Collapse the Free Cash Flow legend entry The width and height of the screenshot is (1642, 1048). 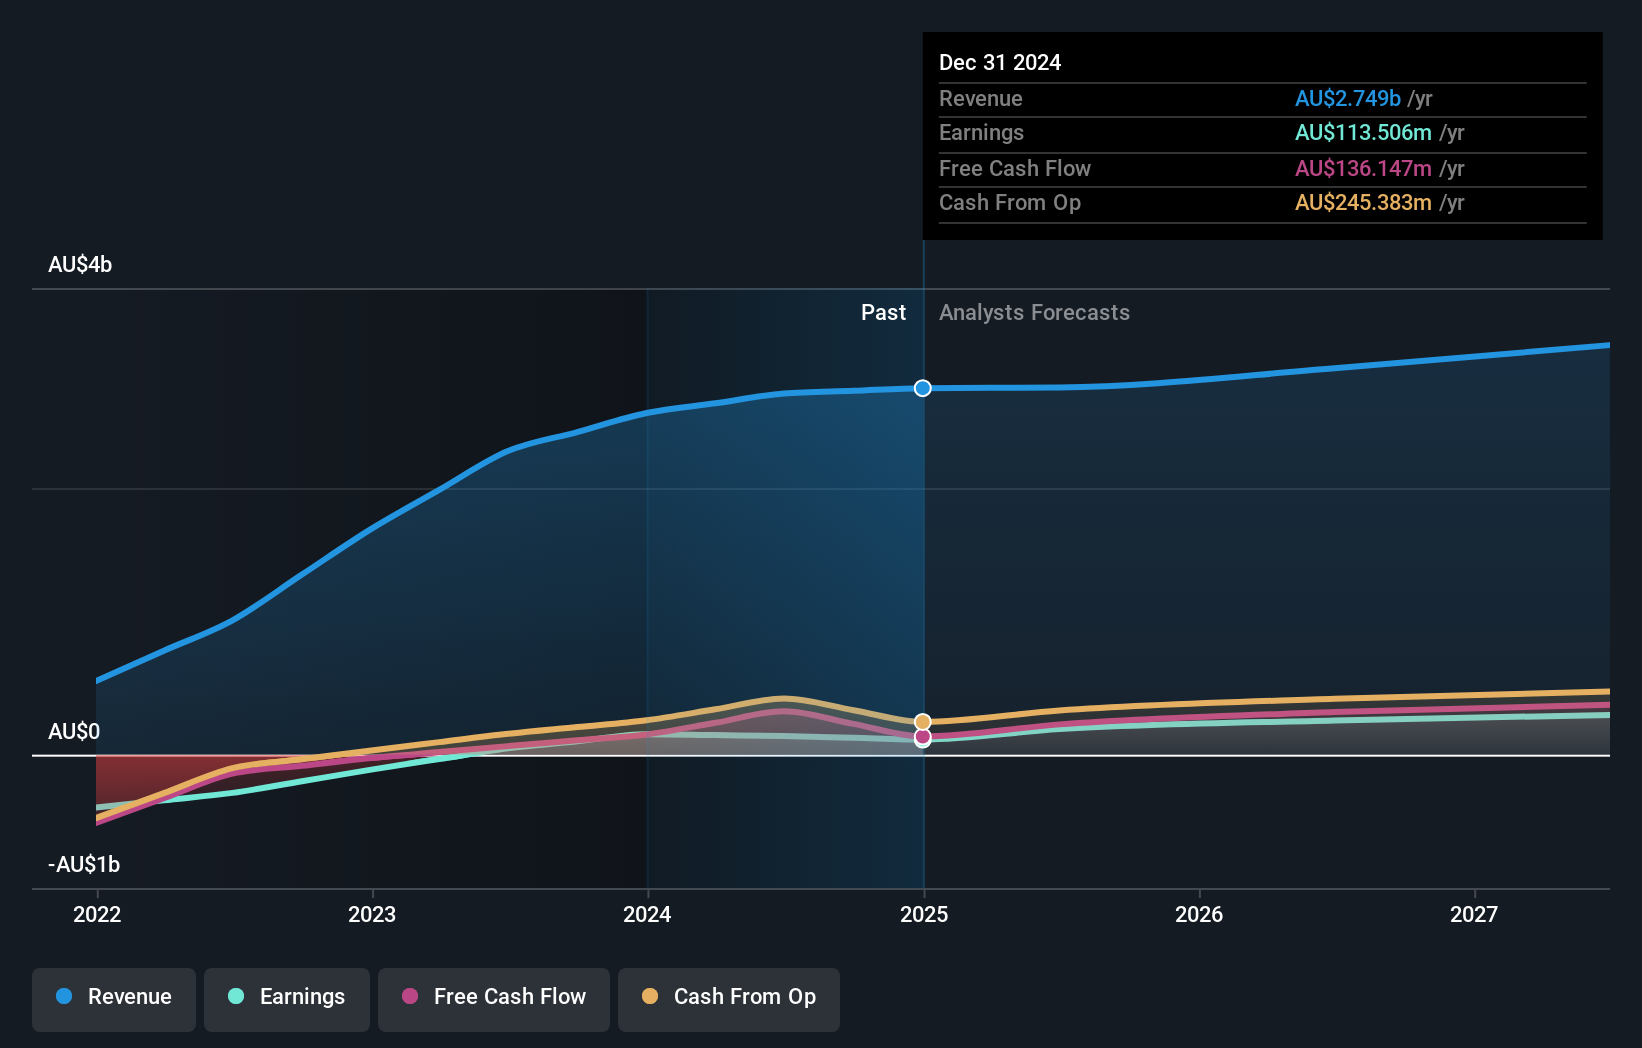pos(493,997)
